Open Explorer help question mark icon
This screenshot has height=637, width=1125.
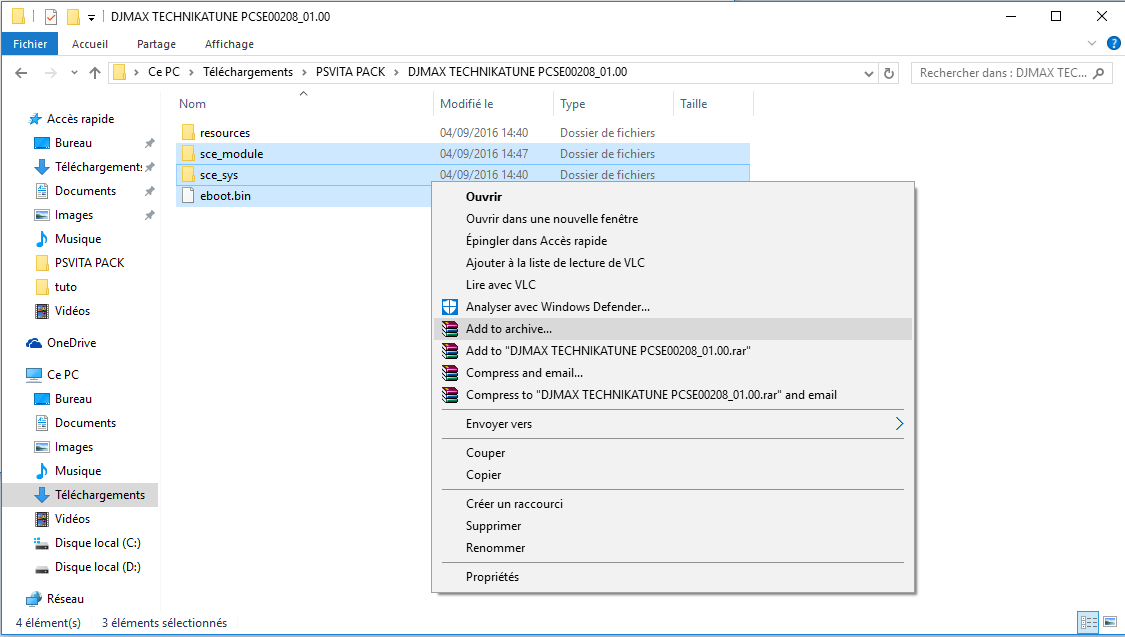click(1114, 44)
